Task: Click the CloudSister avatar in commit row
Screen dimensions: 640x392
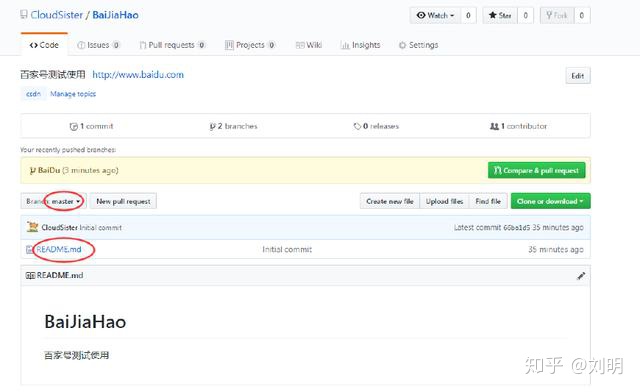Action: click(x=32, y=227)
